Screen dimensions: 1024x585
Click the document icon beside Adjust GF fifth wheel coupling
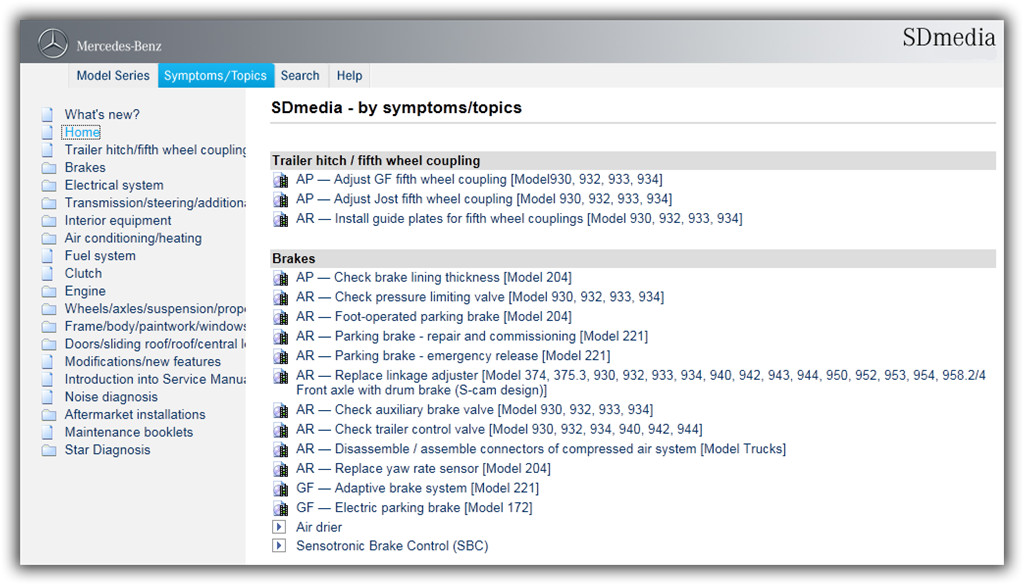click(x=280, y=180)
